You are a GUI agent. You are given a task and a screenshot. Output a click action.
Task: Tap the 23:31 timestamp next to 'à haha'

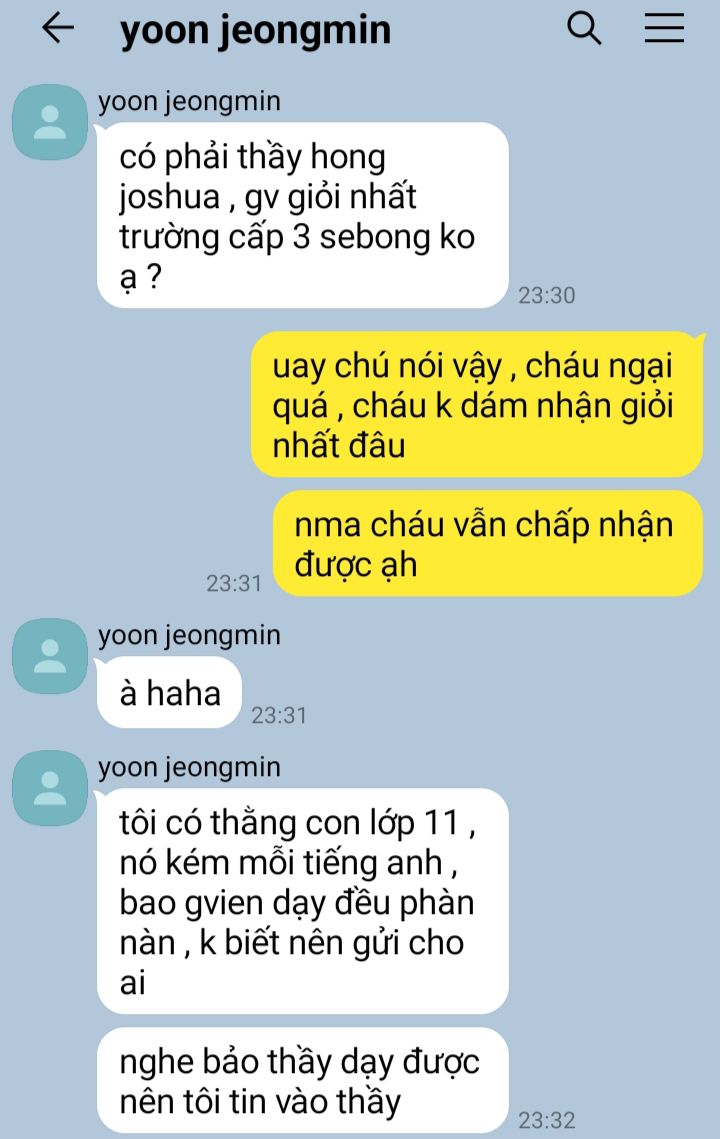point(279,716)
